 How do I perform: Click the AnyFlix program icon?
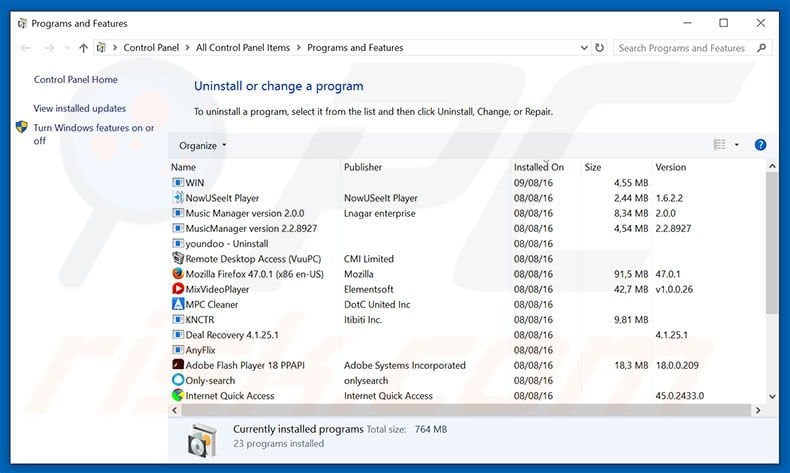(178, 350)
